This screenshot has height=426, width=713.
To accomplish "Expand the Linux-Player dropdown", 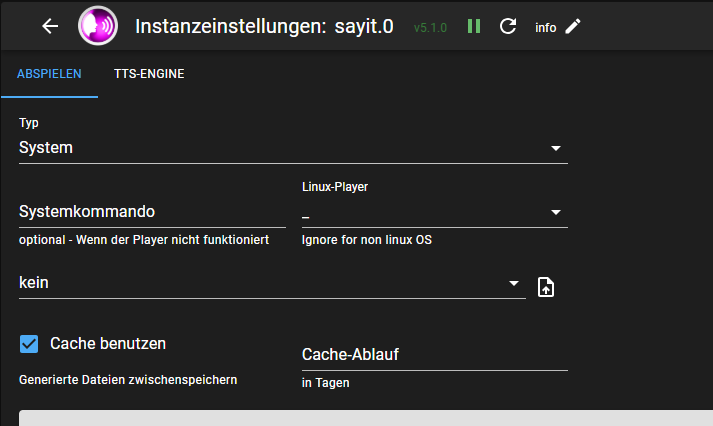I will point(434,212).
